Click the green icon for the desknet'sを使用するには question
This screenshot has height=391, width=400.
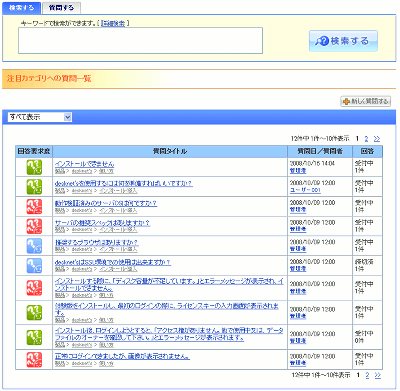click(x=34, y=187)
